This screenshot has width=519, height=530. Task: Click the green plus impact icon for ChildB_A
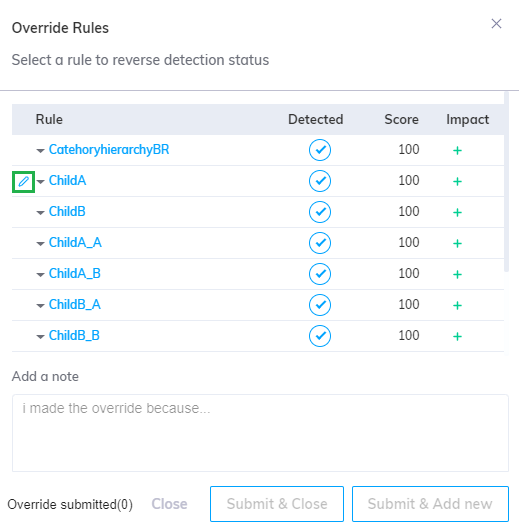[457, 305]
